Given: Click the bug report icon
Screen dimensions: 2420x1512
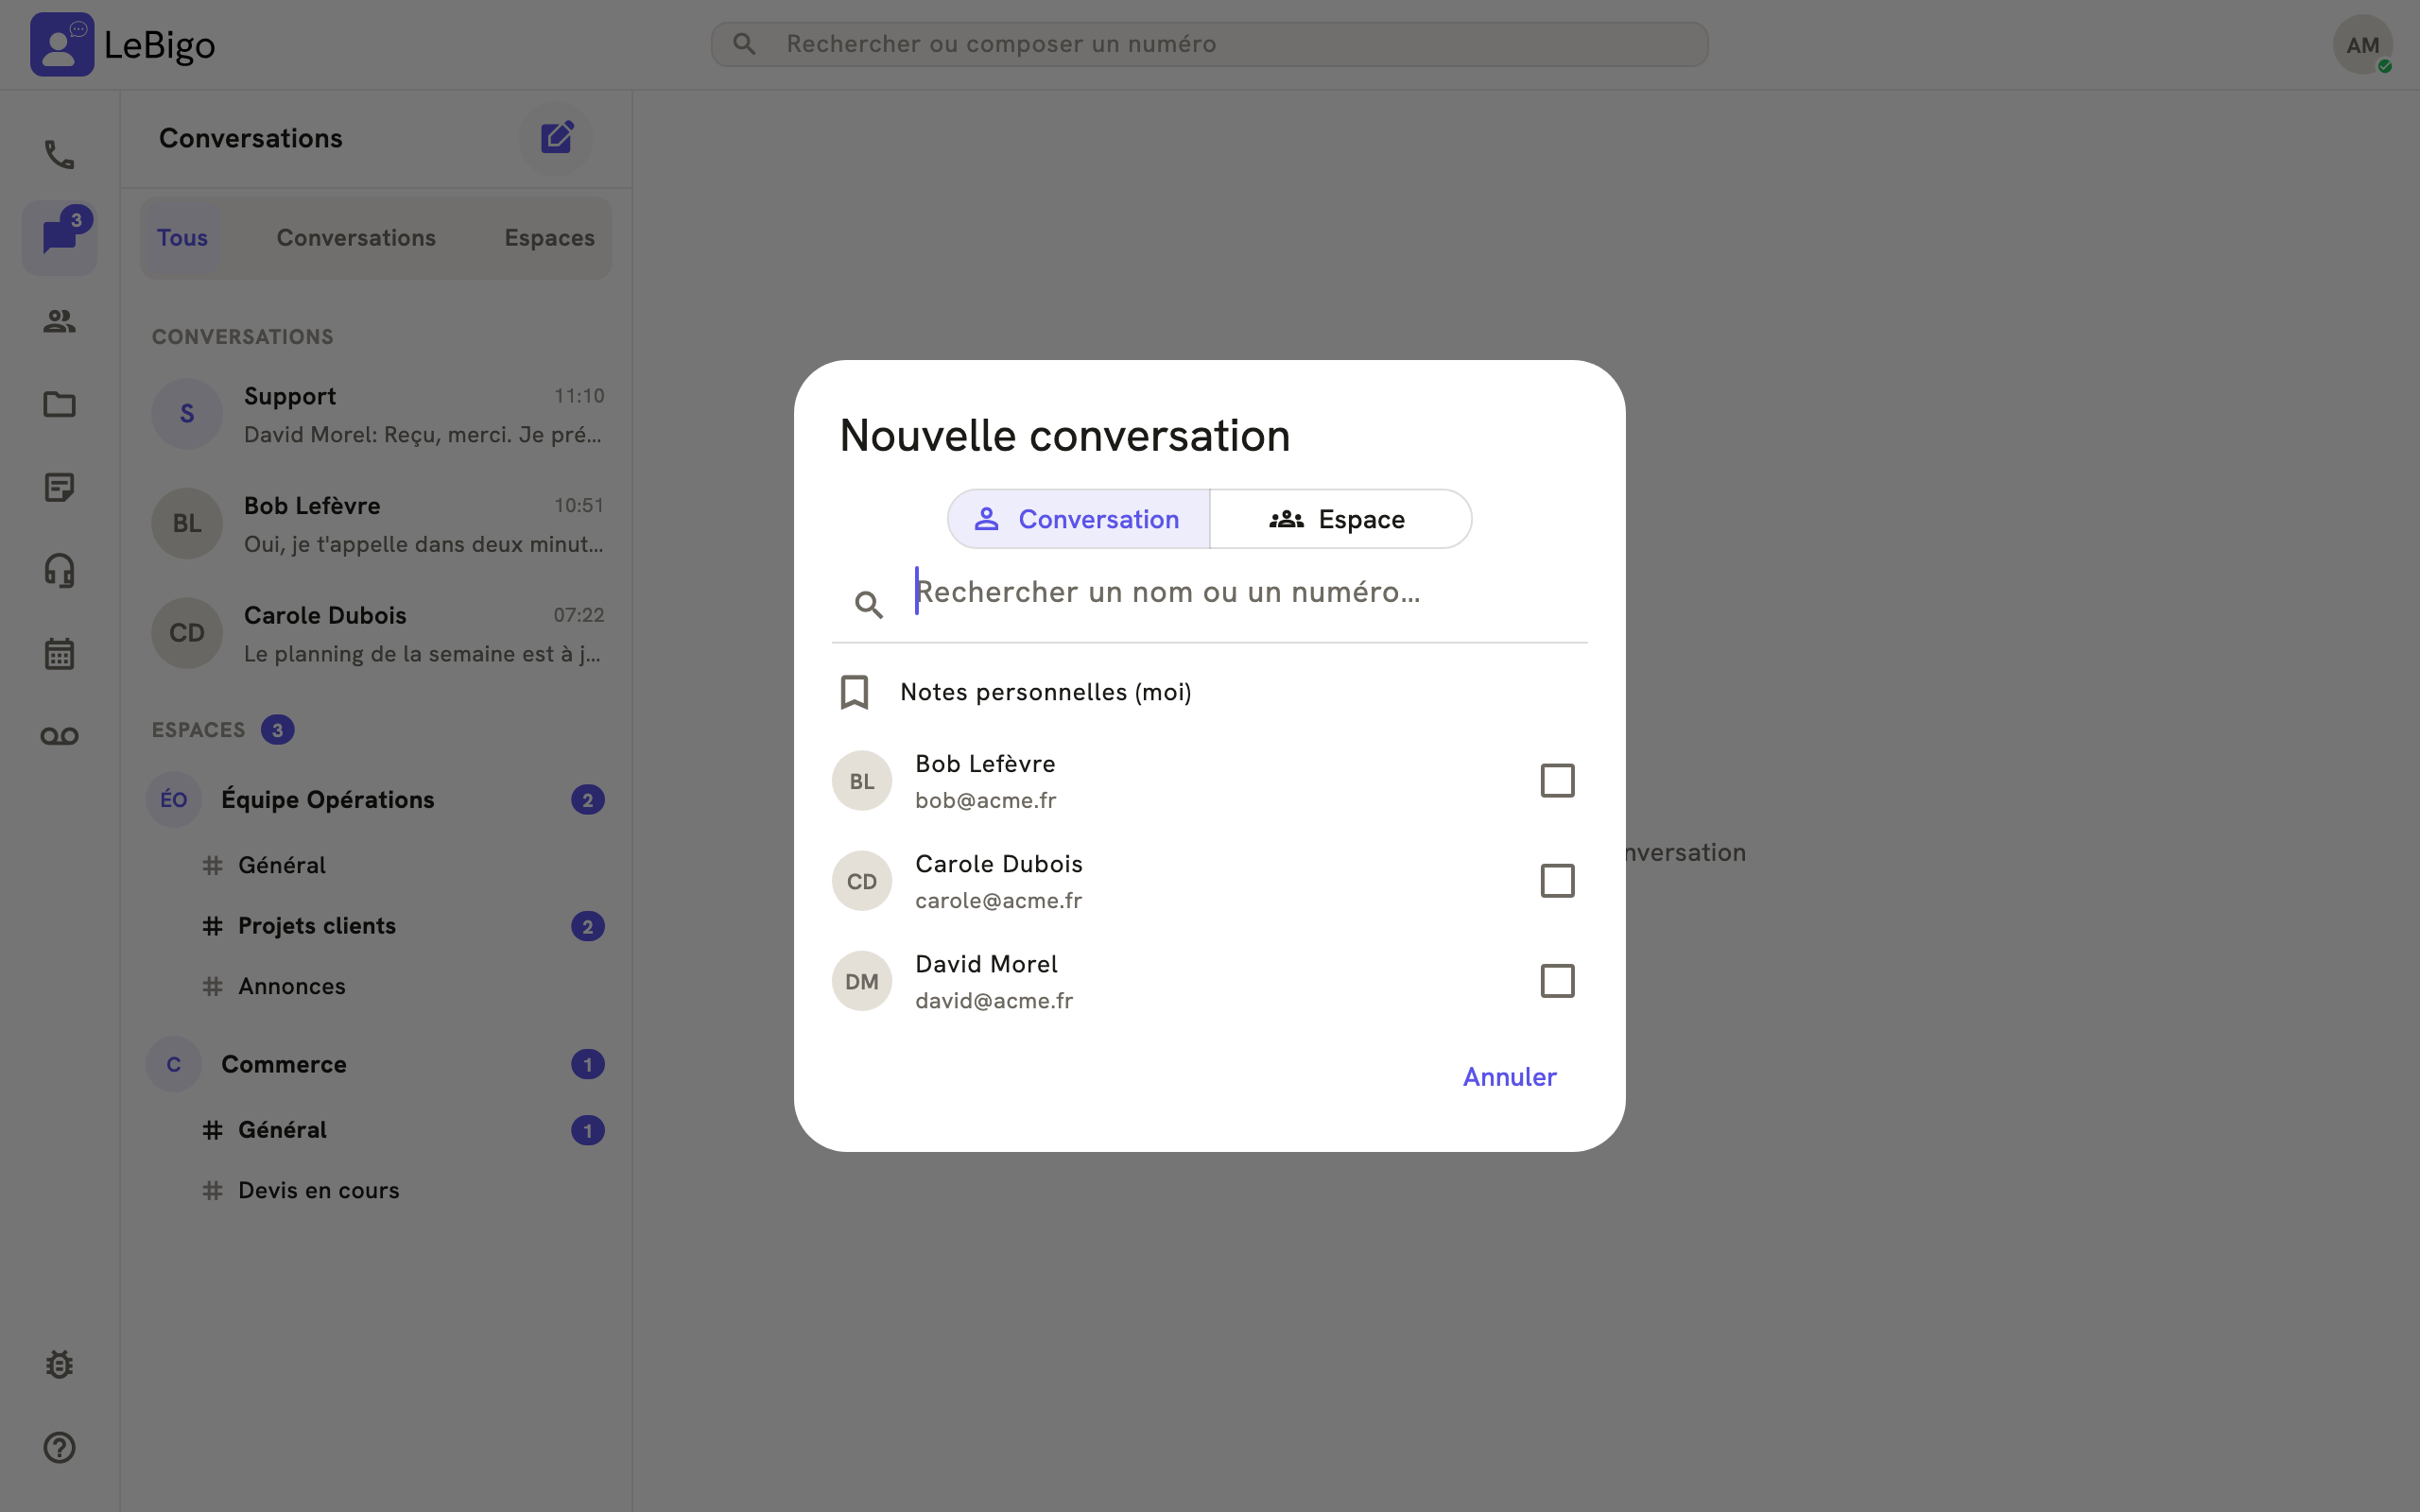Looking at the screenshot, I should point(59,1364).
